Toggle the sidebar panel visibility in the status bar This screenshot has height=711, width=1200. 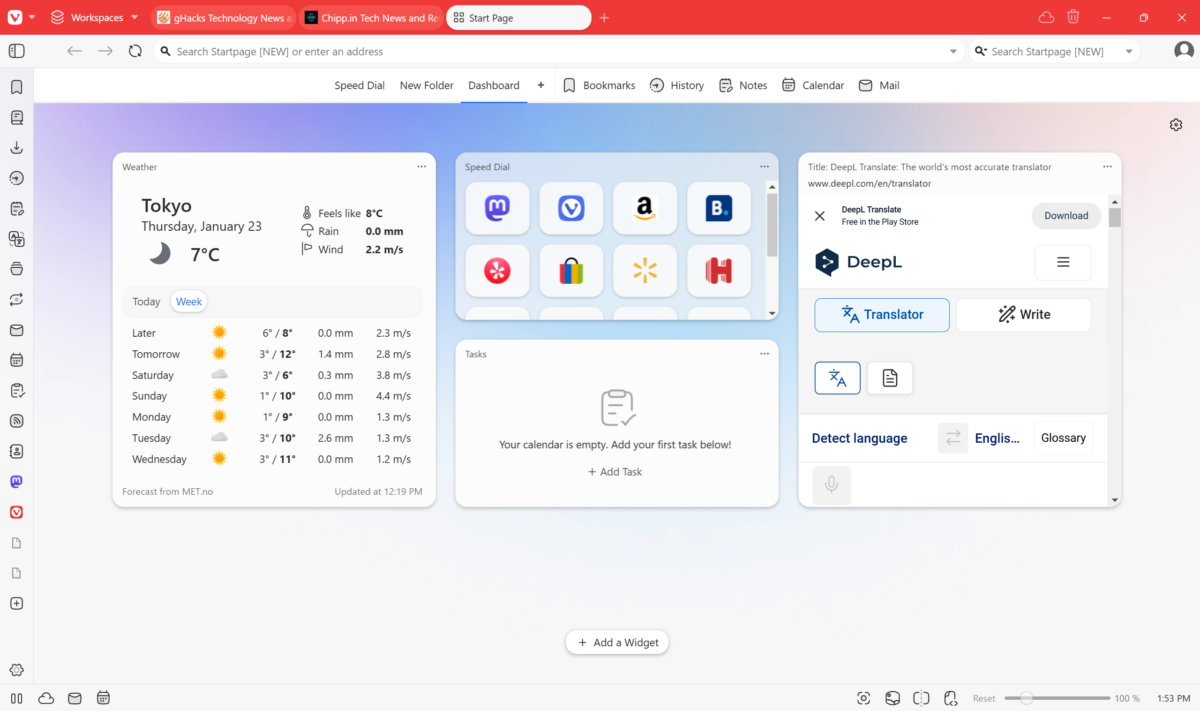pos(14,697)
